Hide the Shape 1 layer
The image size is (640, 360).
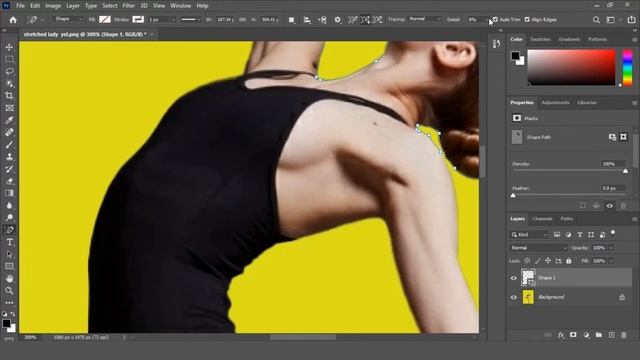click(x=513, y=278)
